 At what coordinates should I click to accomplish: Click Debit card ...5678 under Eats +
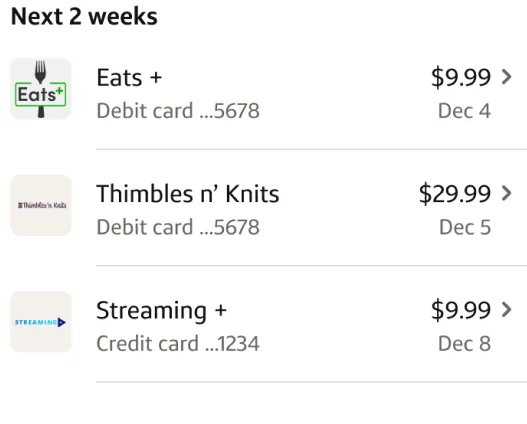(x=178, y=111)
